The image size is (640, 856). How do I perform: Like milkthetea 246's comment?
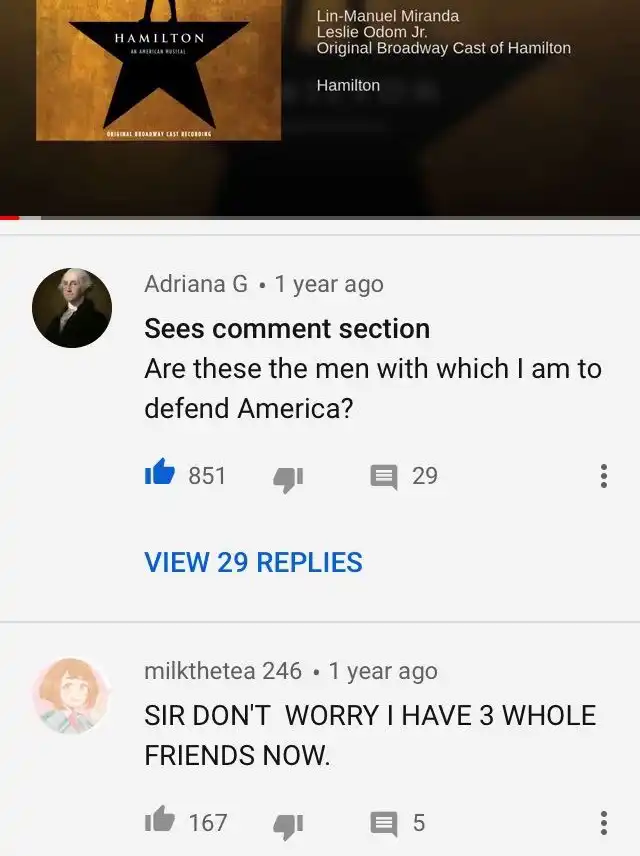click(159, 820)
